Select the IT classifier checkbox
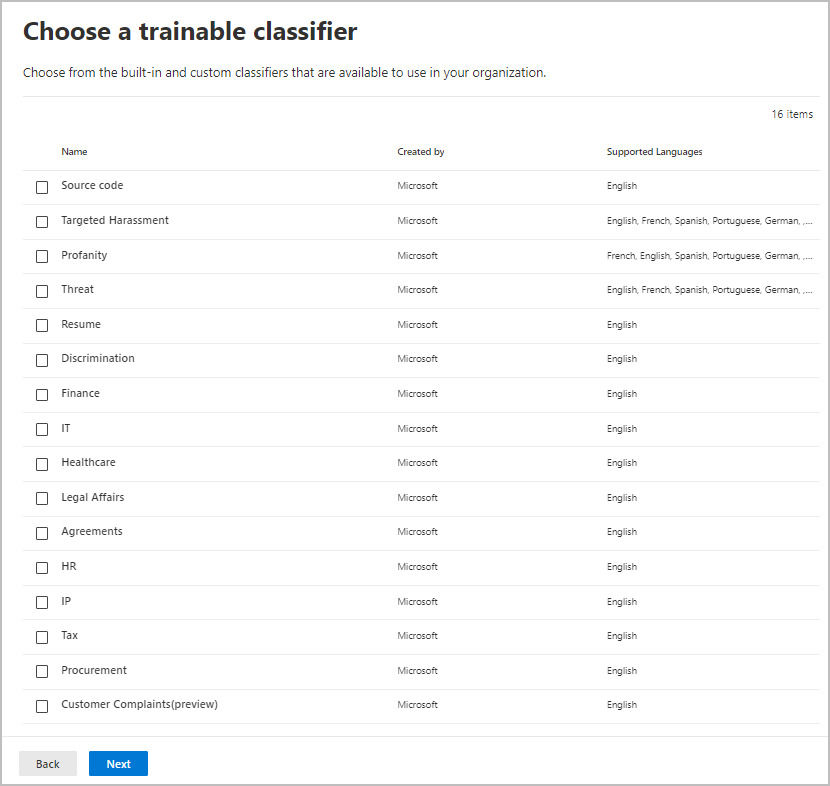Image resolution: width=830 pixels, height=786 pixels. 41,429
